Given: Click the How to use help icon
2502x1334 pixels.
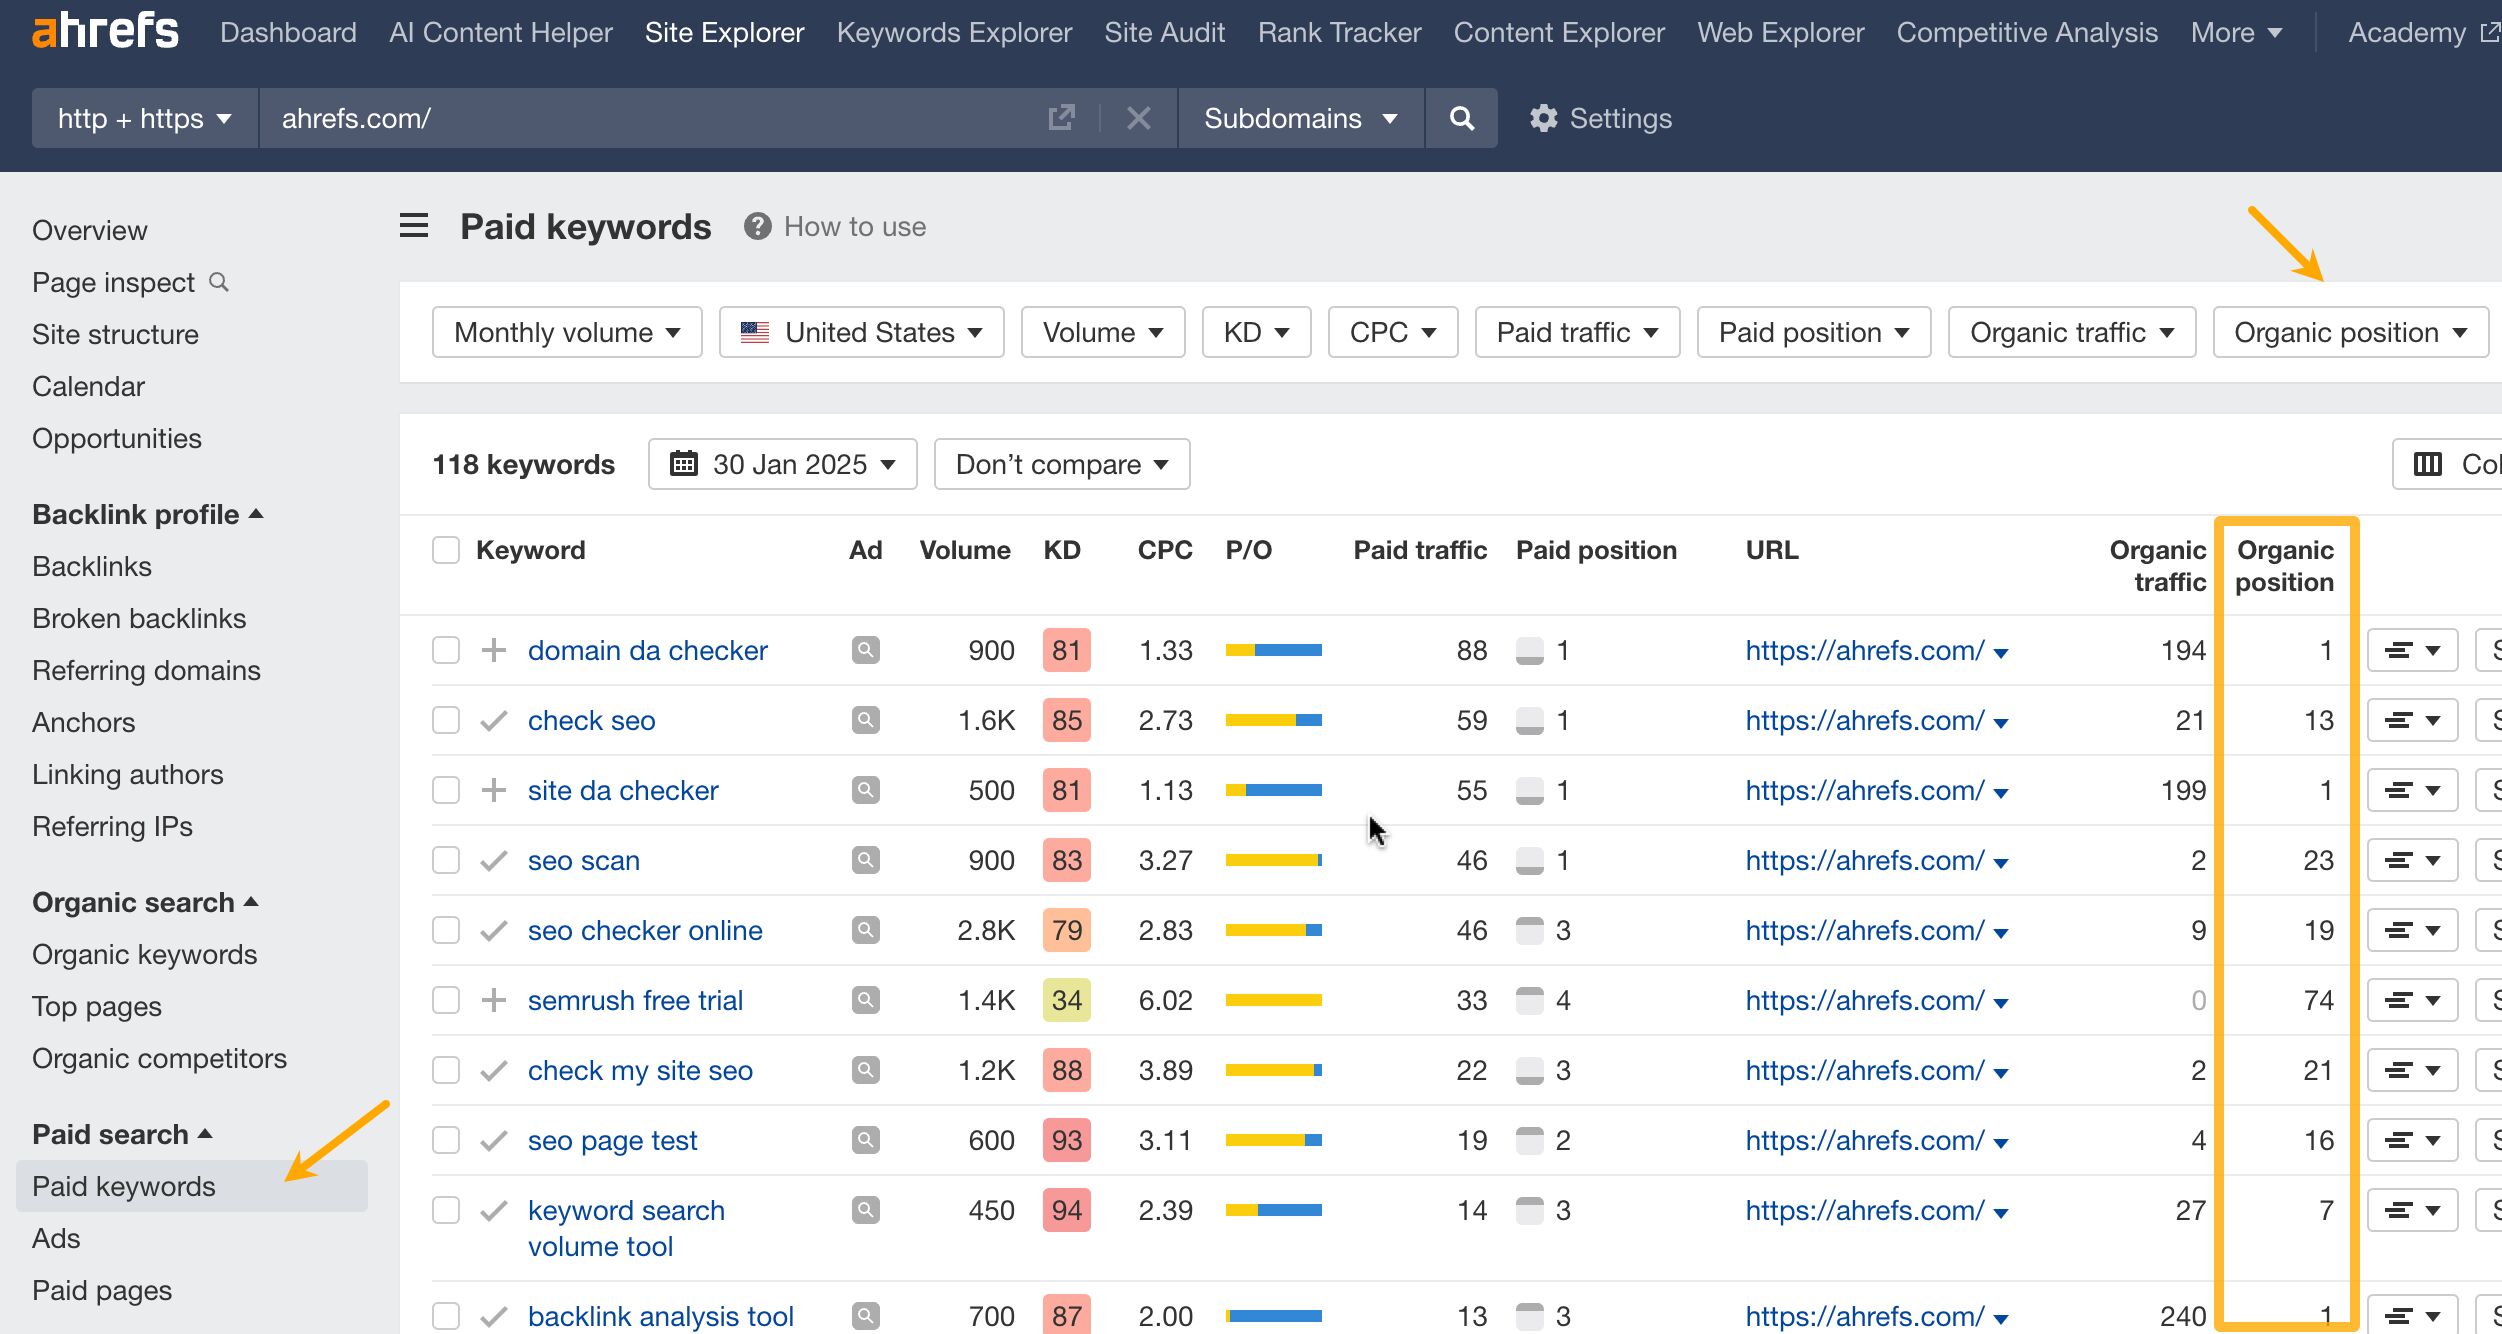Looking at the screenshot, I should point(757,226).
